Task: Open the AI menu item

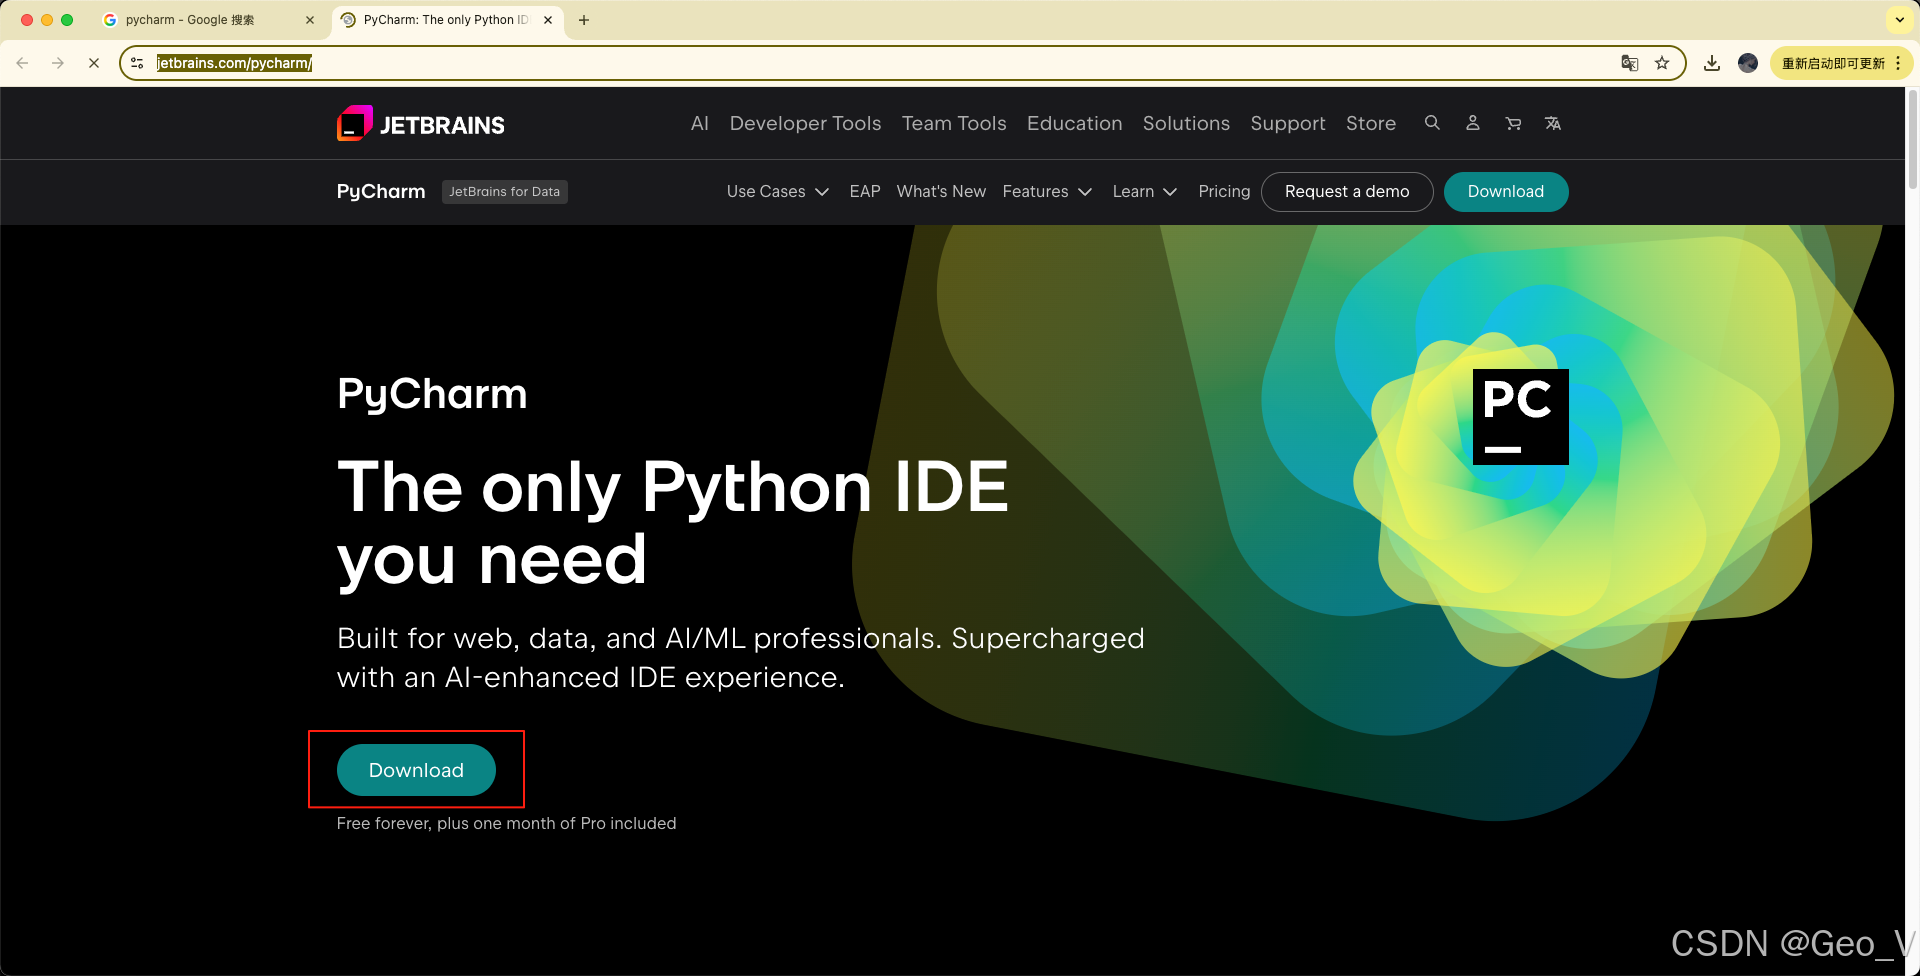Action: [x=700, y=123]
